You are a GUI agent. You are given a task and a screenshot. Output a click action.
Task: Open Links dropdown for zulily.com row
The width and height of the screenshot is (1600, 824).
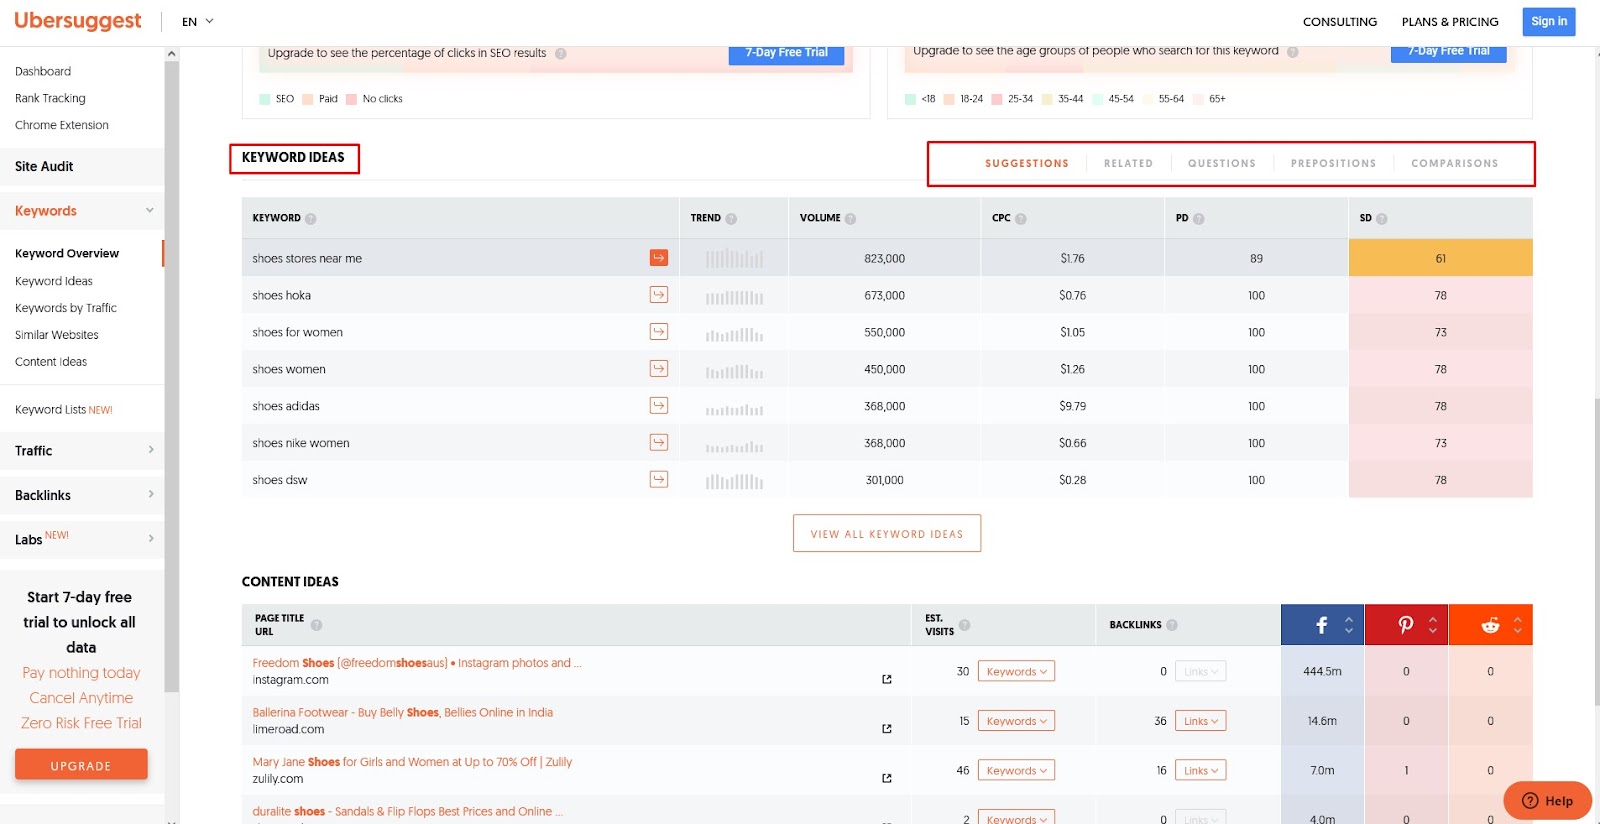tap(1201, 771)
